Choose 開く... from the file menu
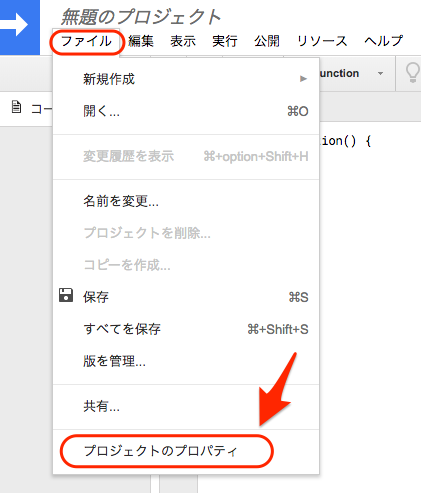Image resolution: width=421 pixels, height=493 pixels. [x=186, y=111]
